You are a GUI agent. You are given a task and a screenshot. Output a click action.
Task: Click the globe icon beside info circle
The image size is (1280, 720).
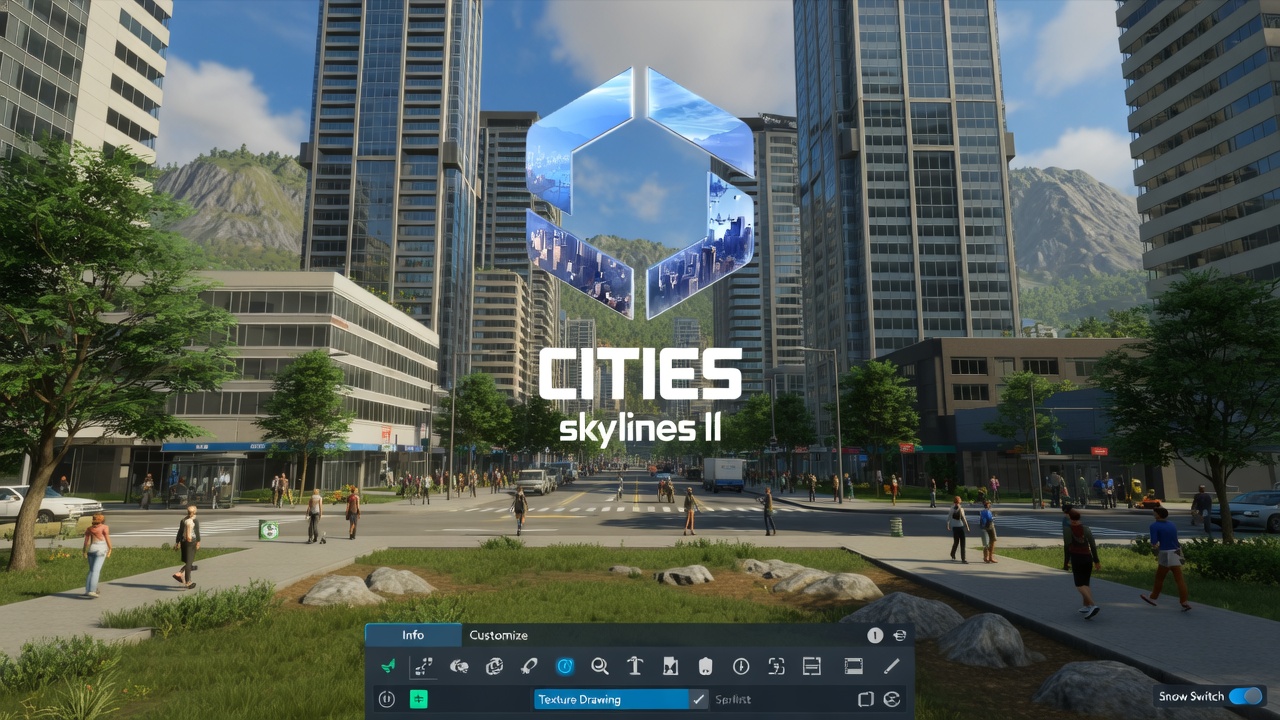[x=899, y=635]
